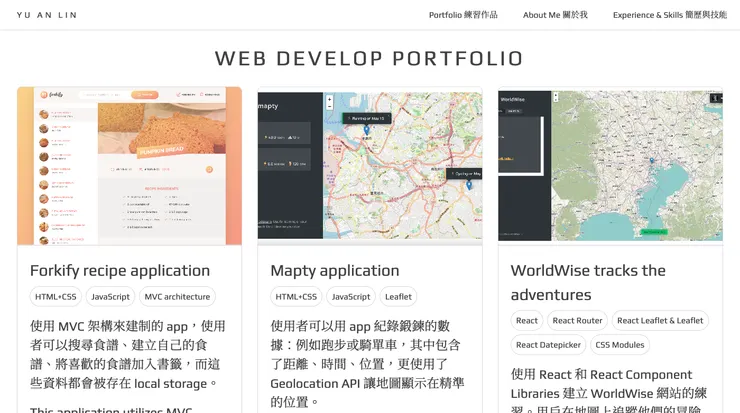This screenshot has height=413, width=740.
Task: Click the WEB DEVELOP PORTFOLIO heading
Action: pos(369,59)
